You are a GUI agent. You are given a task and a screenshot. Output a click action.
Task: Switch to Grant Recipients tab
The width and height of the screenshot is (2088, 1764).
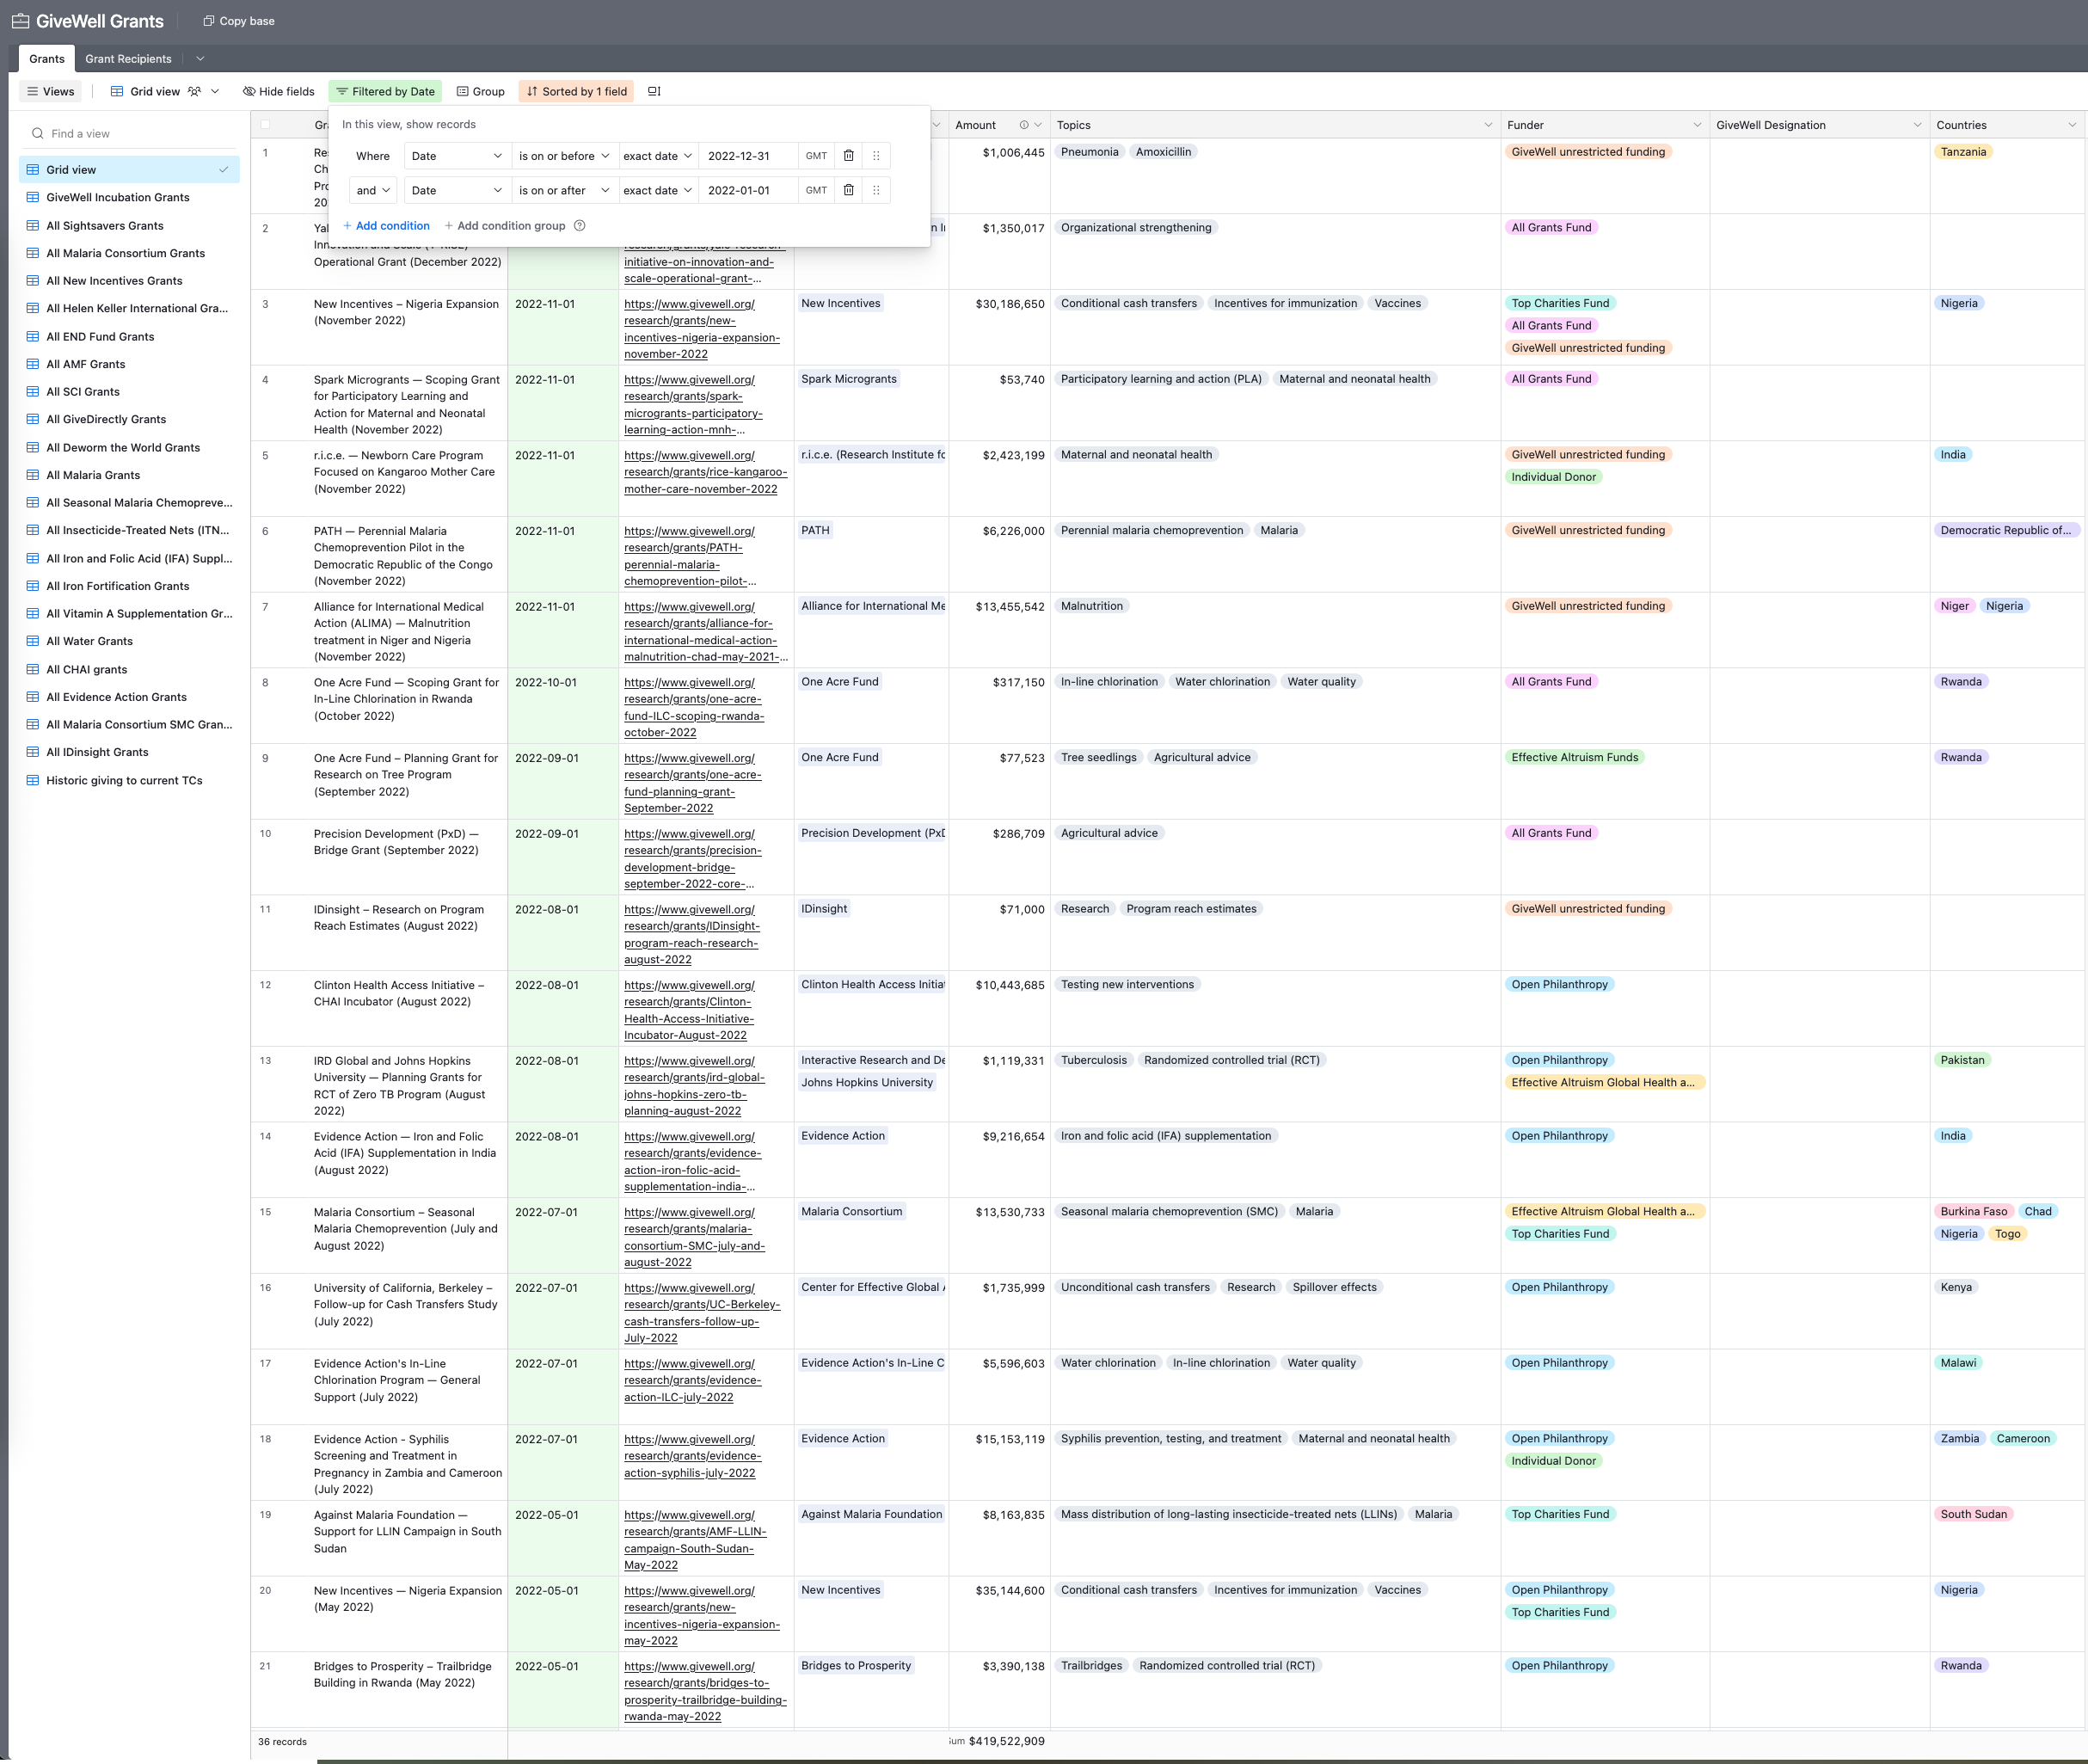pos(128,59)
